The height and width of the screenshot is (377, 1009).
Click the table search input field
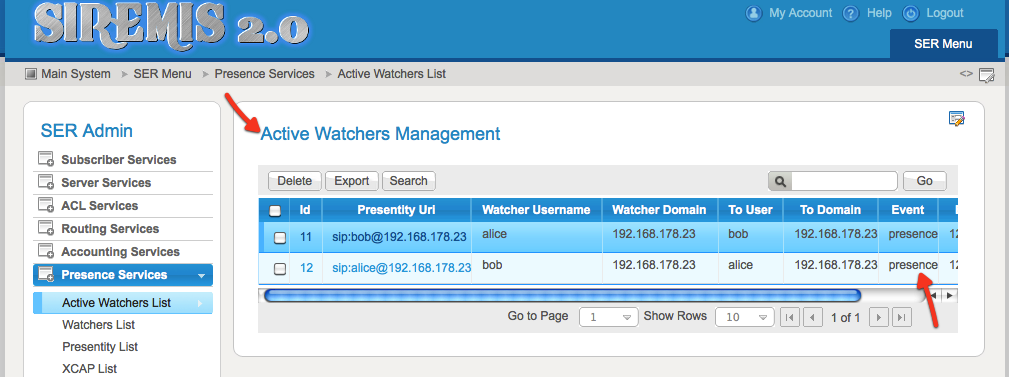[844, 181]
